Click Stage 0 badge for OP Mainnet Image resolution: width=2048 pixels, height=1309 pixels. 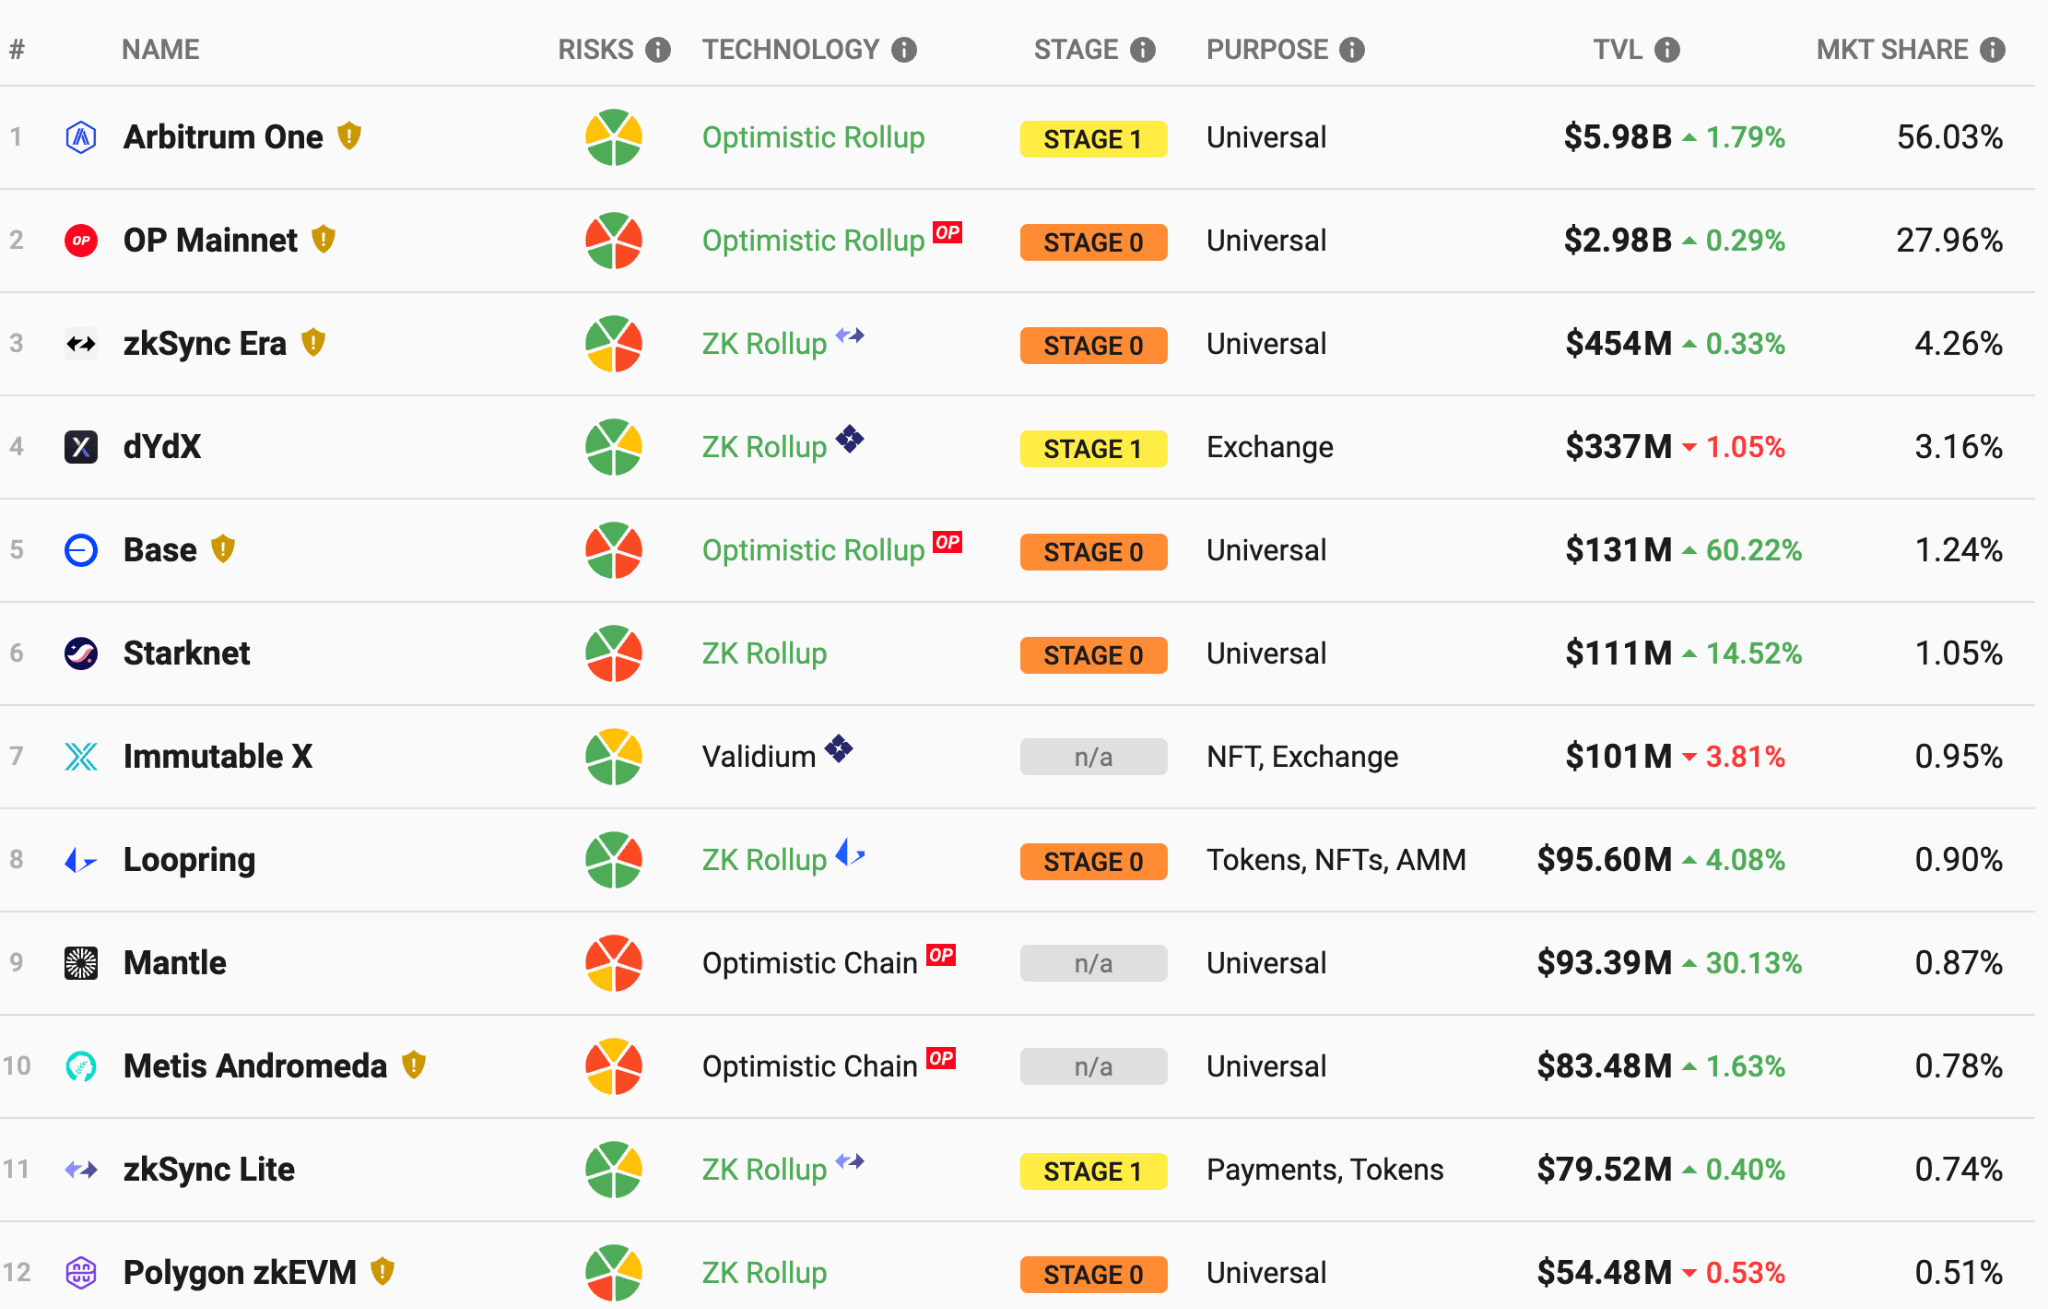point(1093,242)
